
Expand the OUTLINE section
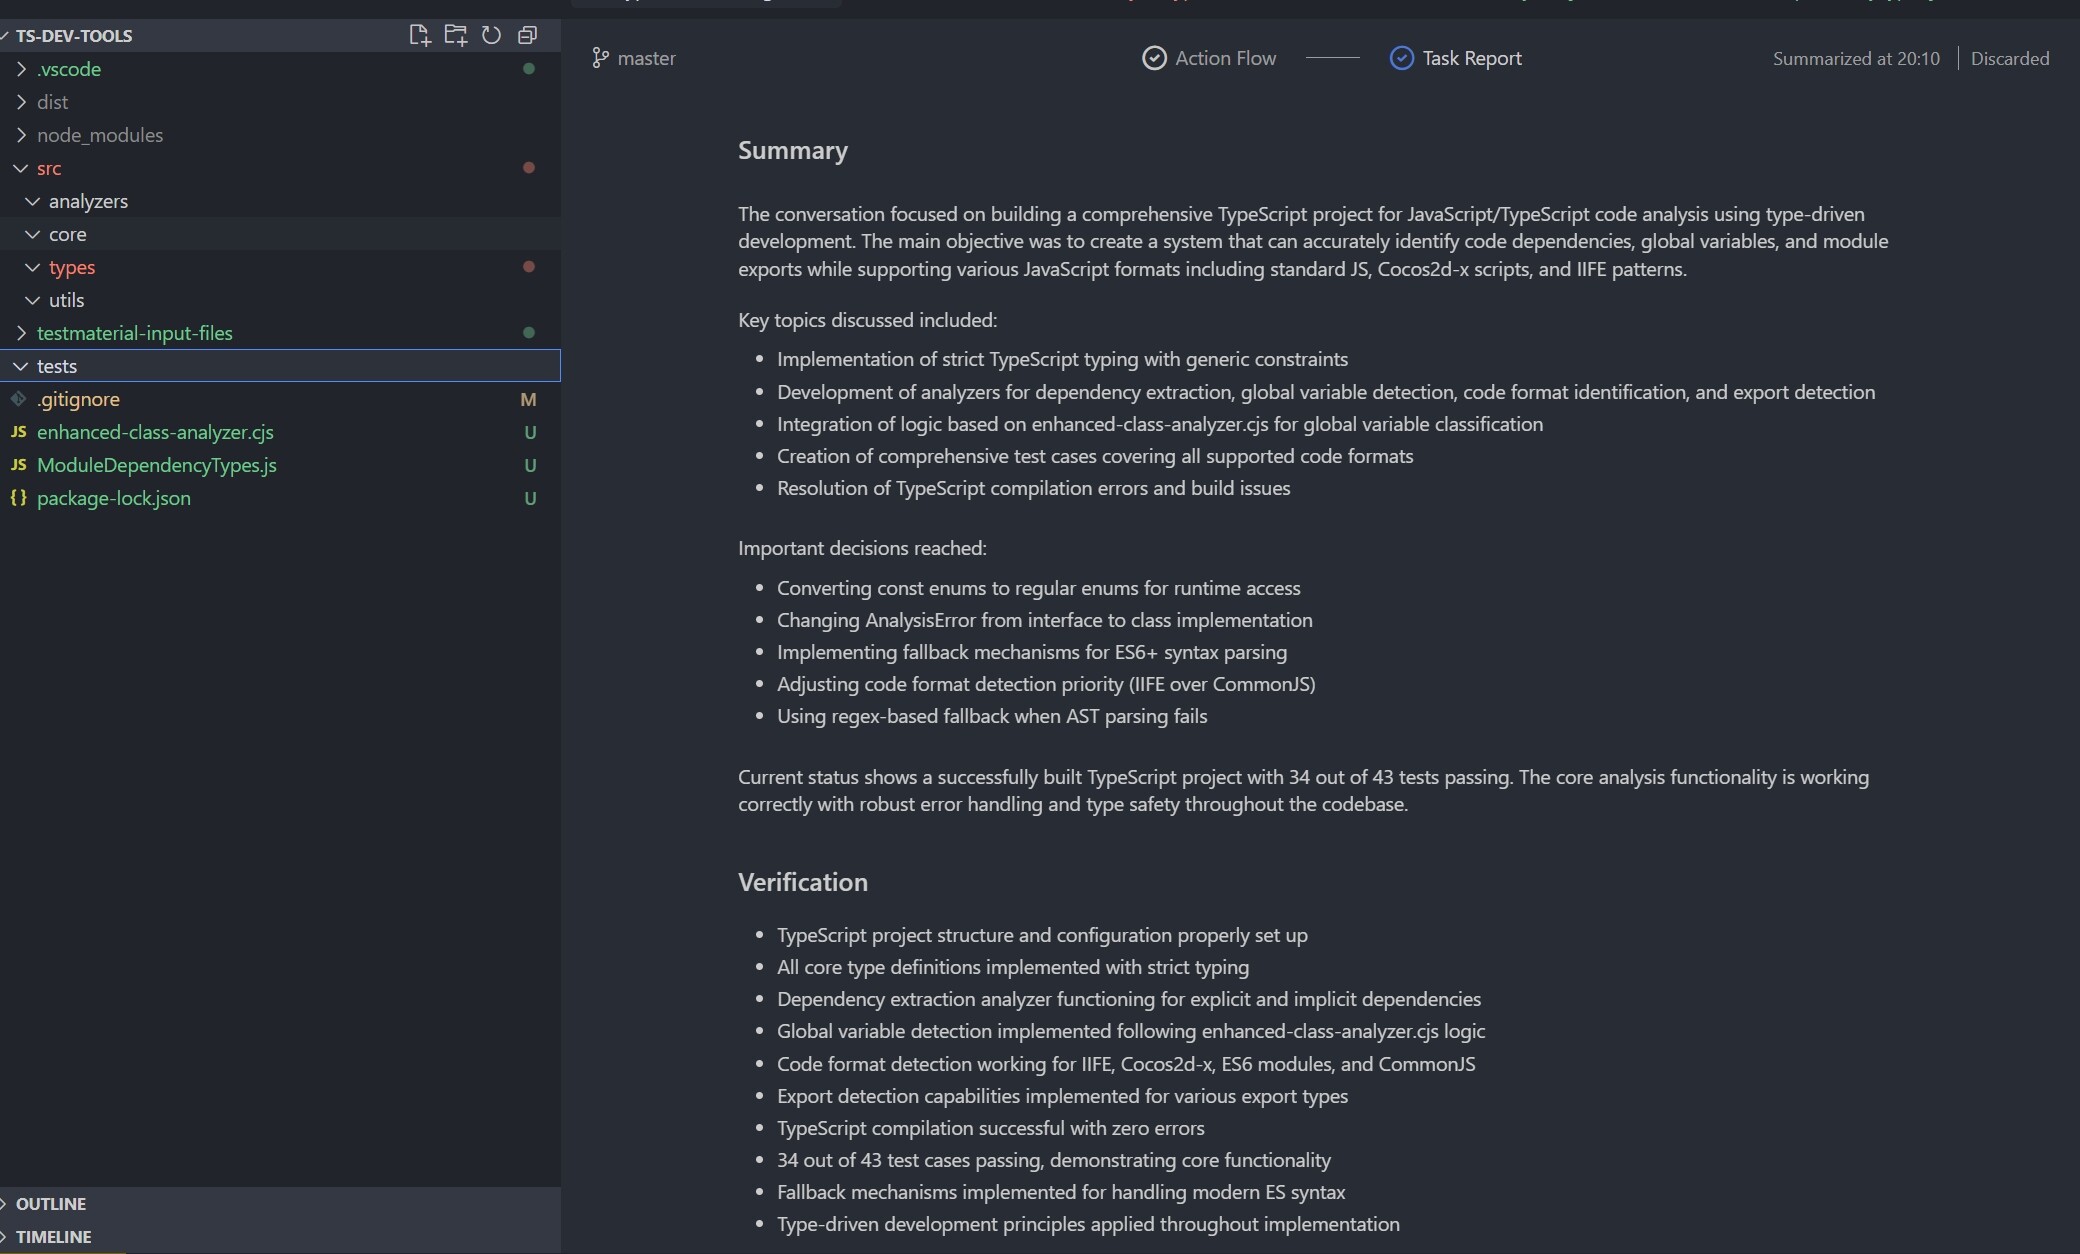point(50,1203)
